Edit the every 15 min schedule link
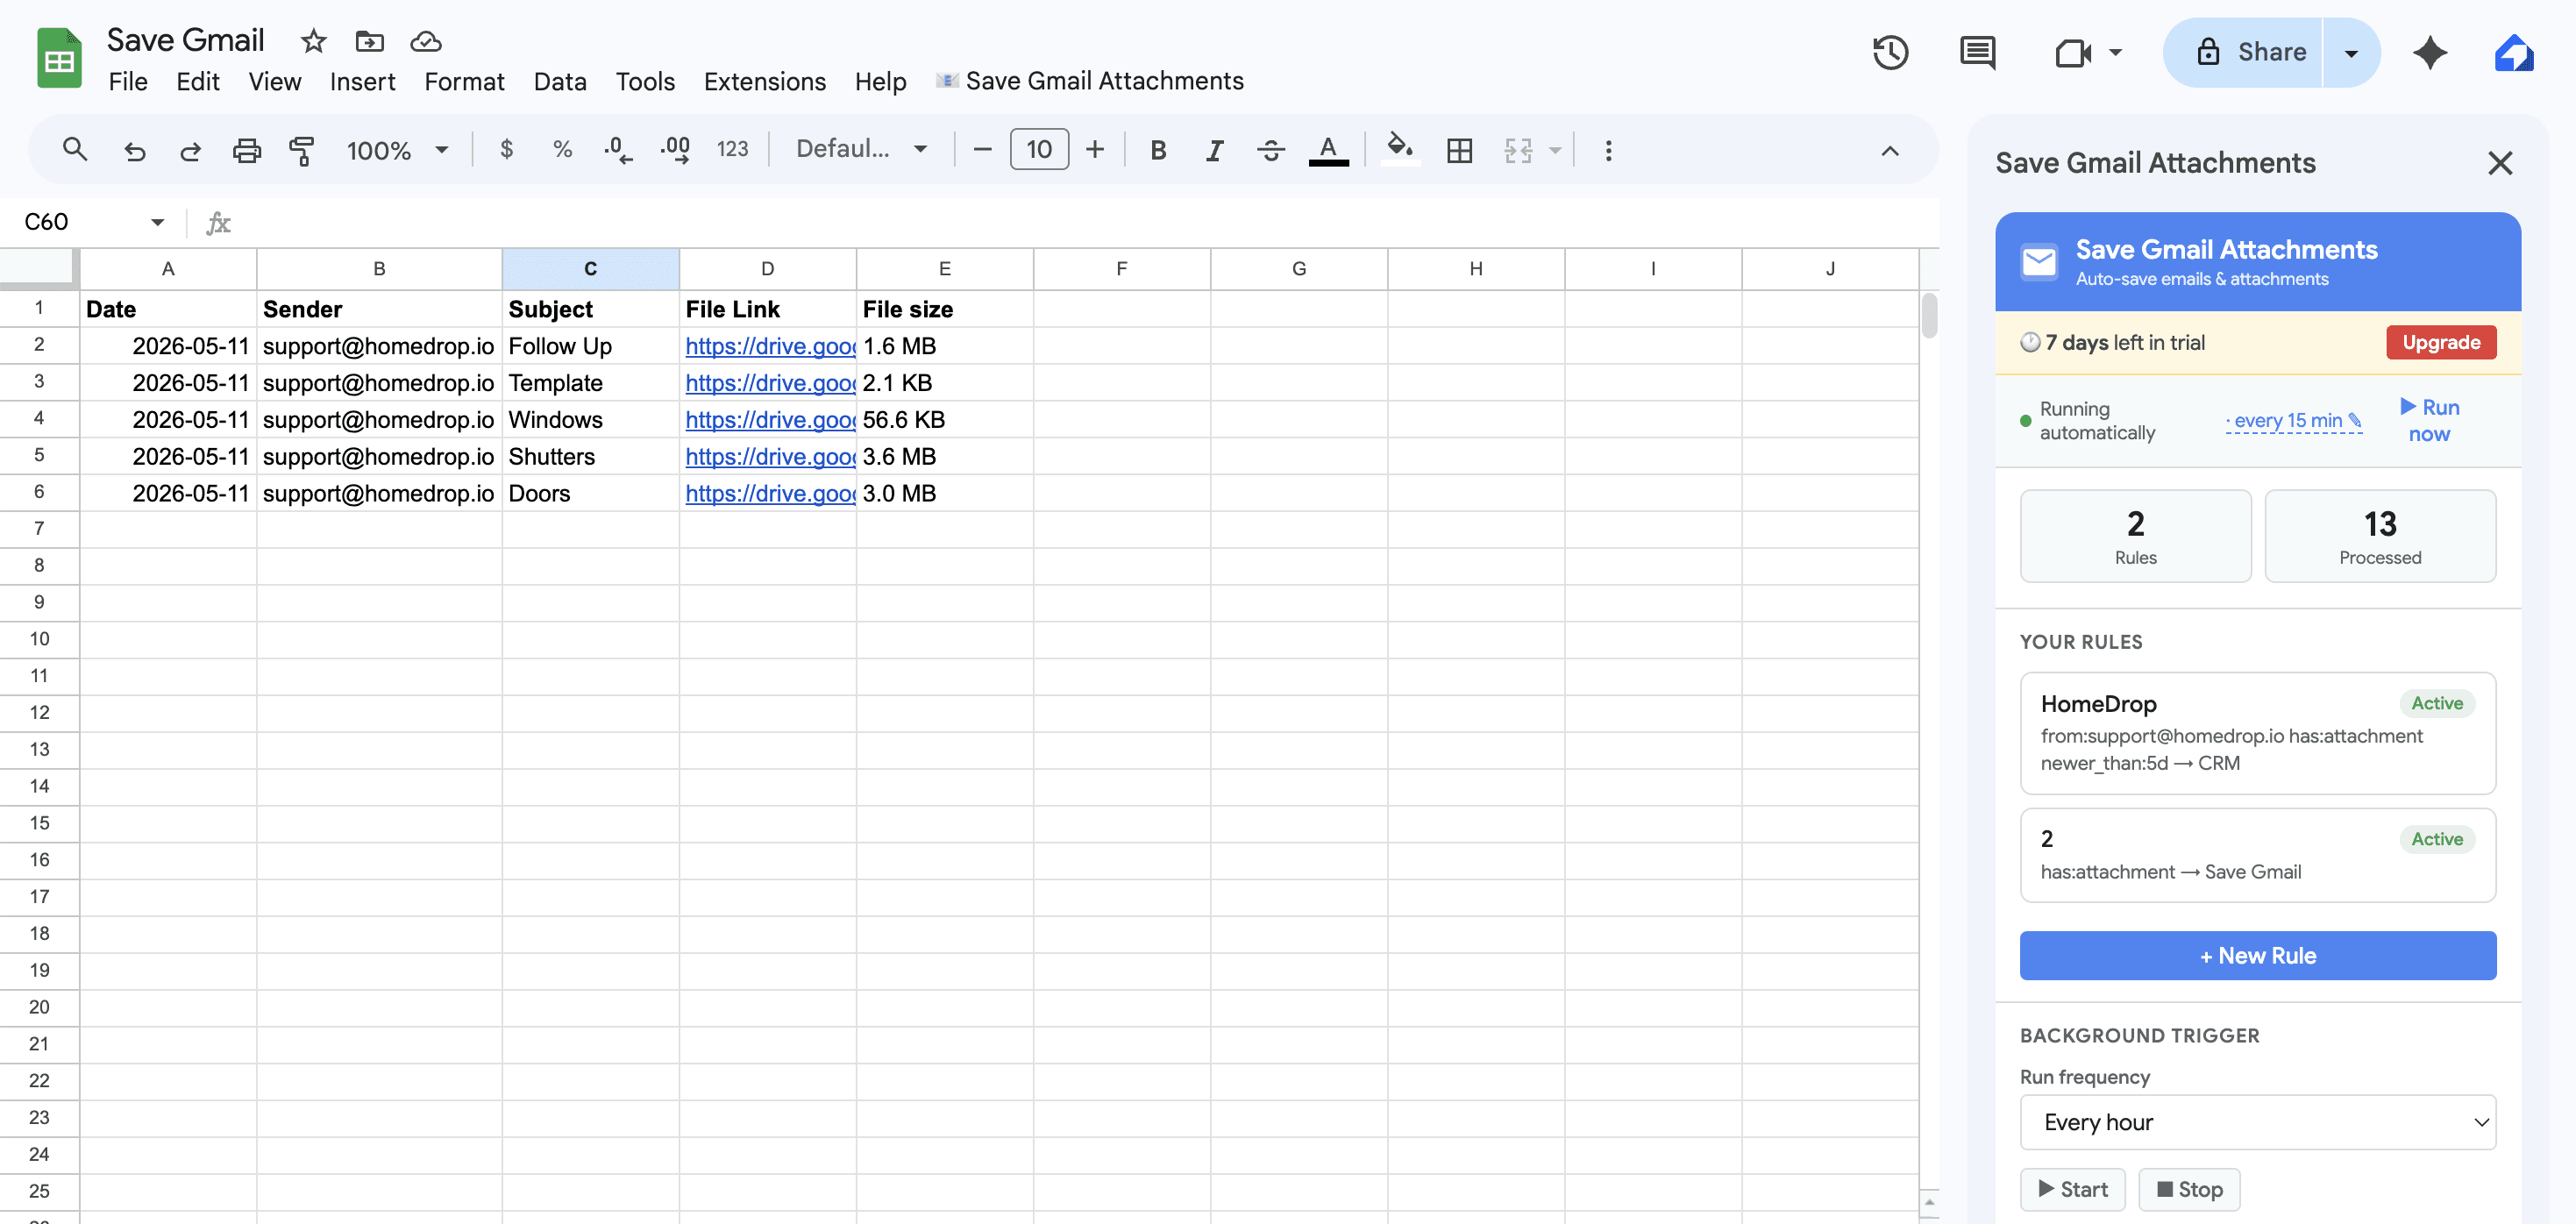The width and height of the screenshot is (2576, 1224). [2294, 421]
